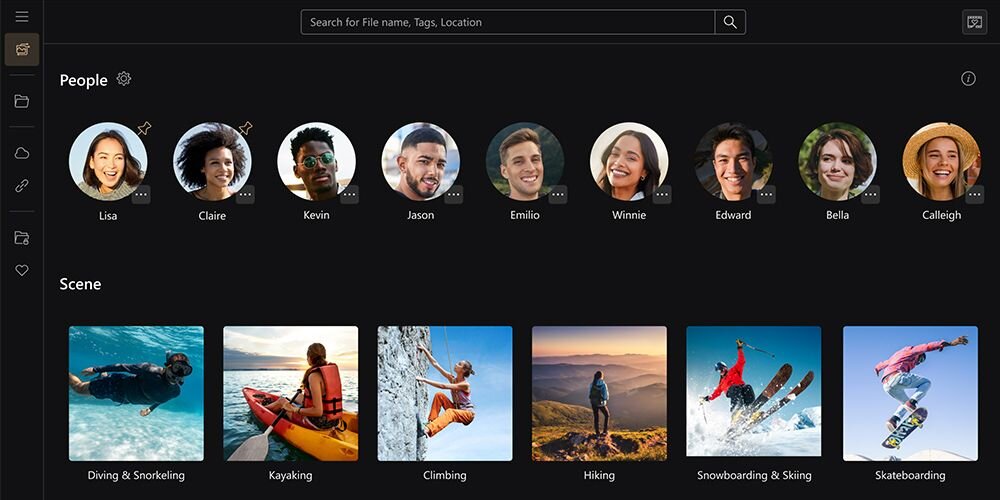1000x500 pixels.
Task: Click the name label "Jason"
Action: point(420,215)
